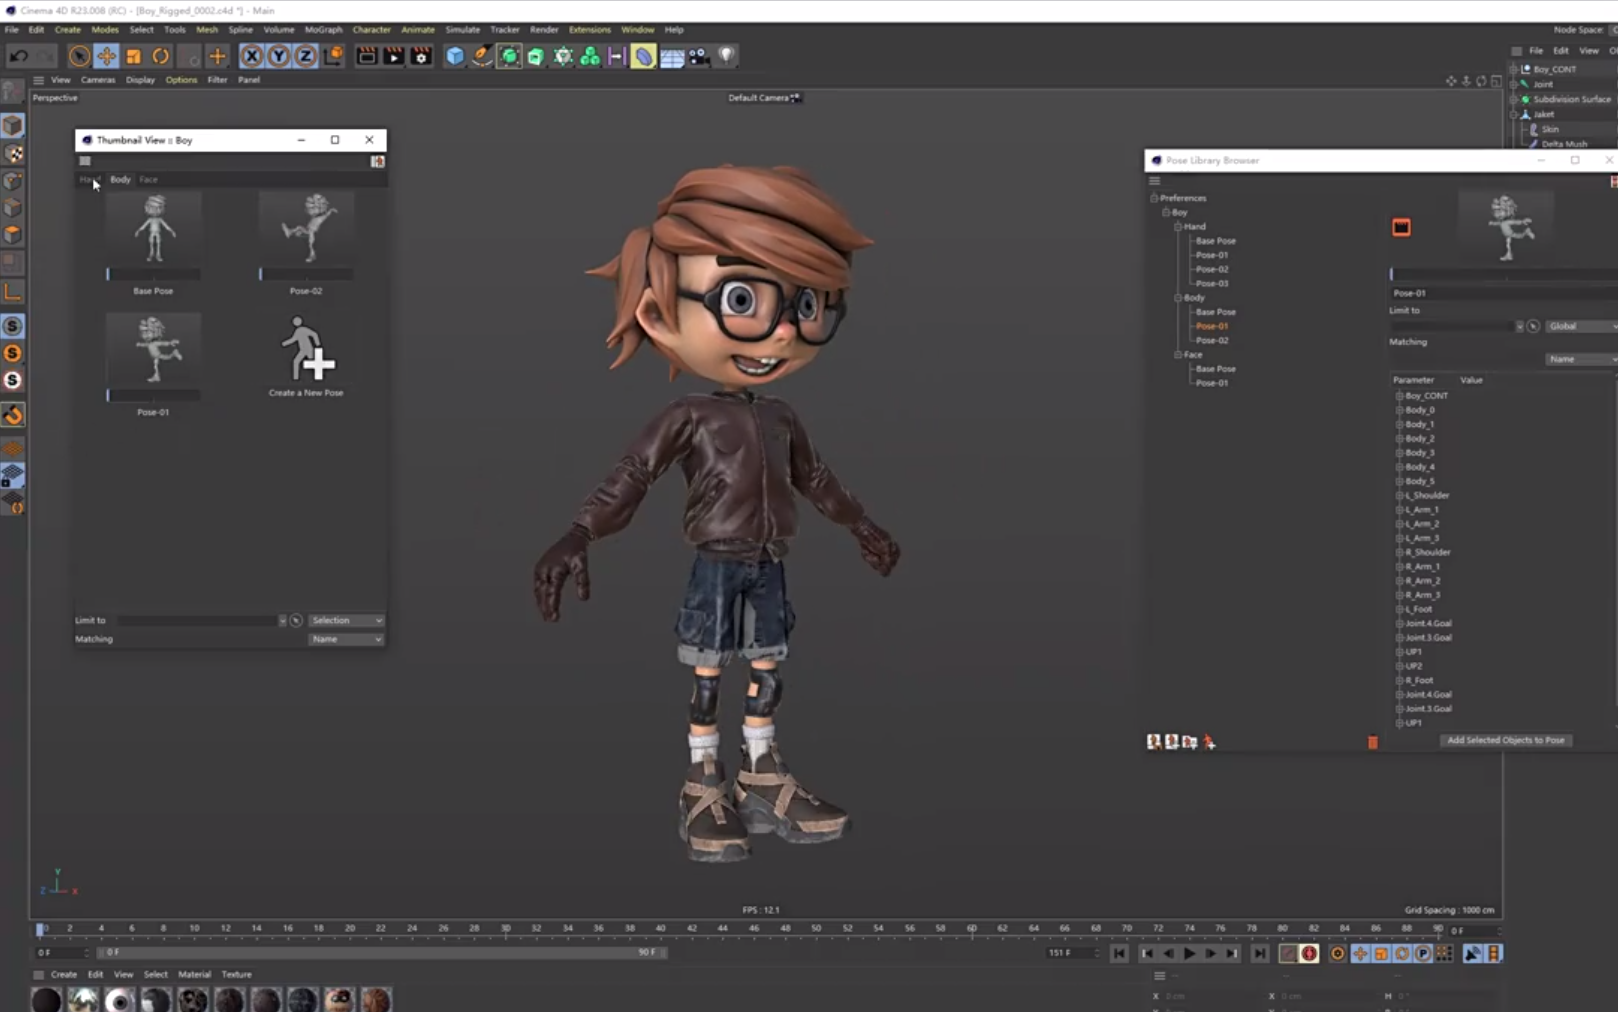Open hamburger menu in Thumbnail View
This screenshot has height=1012, width=1618.
point(85,161)
